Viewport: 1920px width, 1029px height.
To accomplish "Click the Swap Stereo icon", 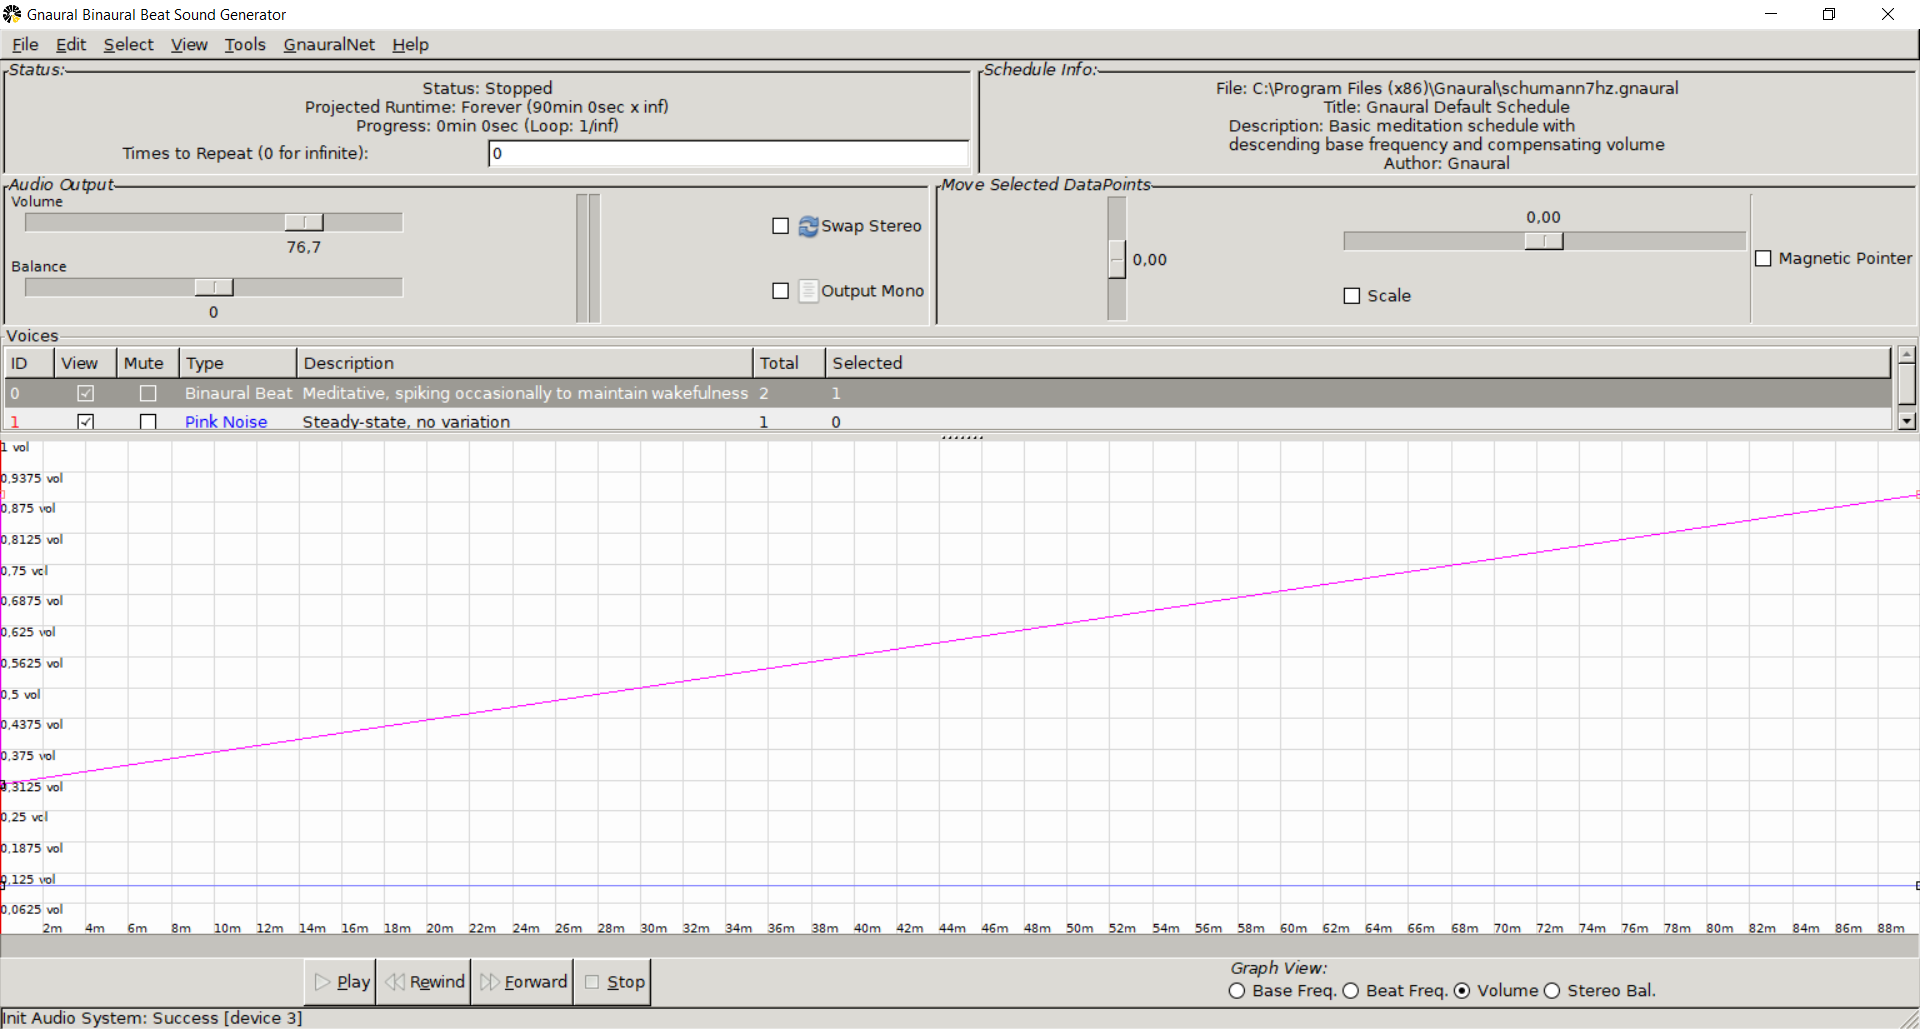I will (x=808, y=227).
